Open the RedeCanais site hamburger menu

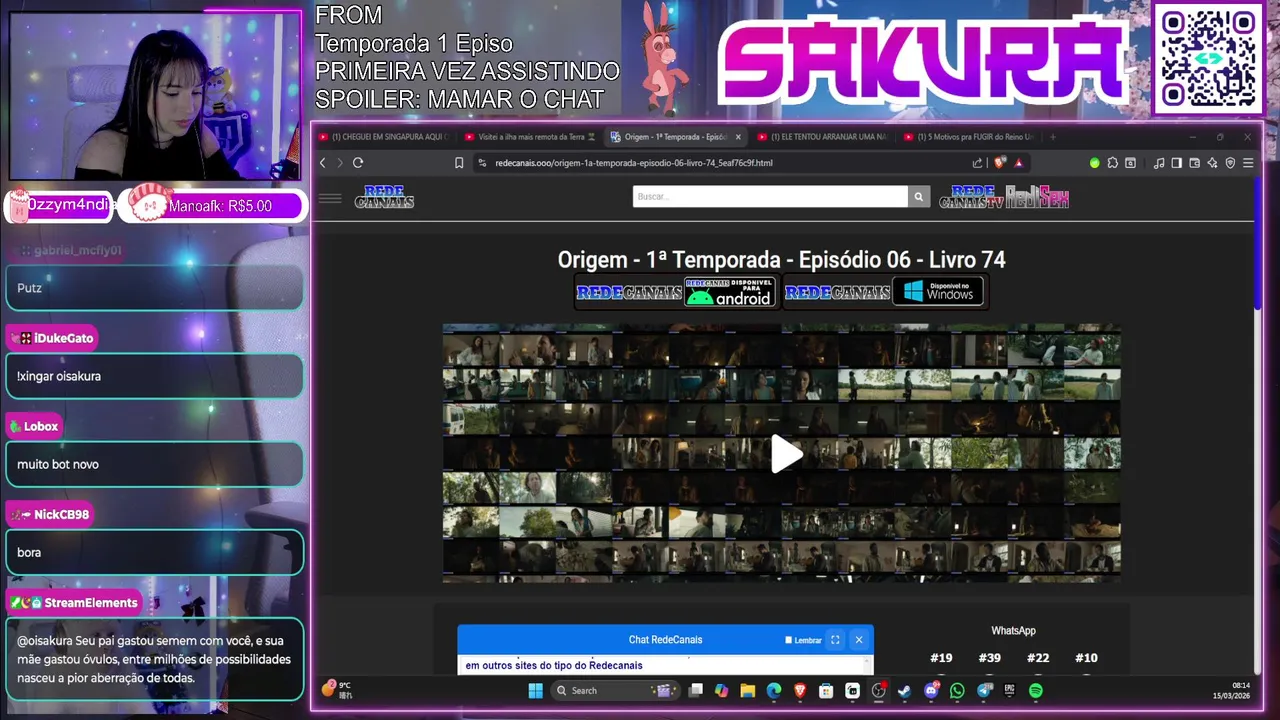(330, 198)
